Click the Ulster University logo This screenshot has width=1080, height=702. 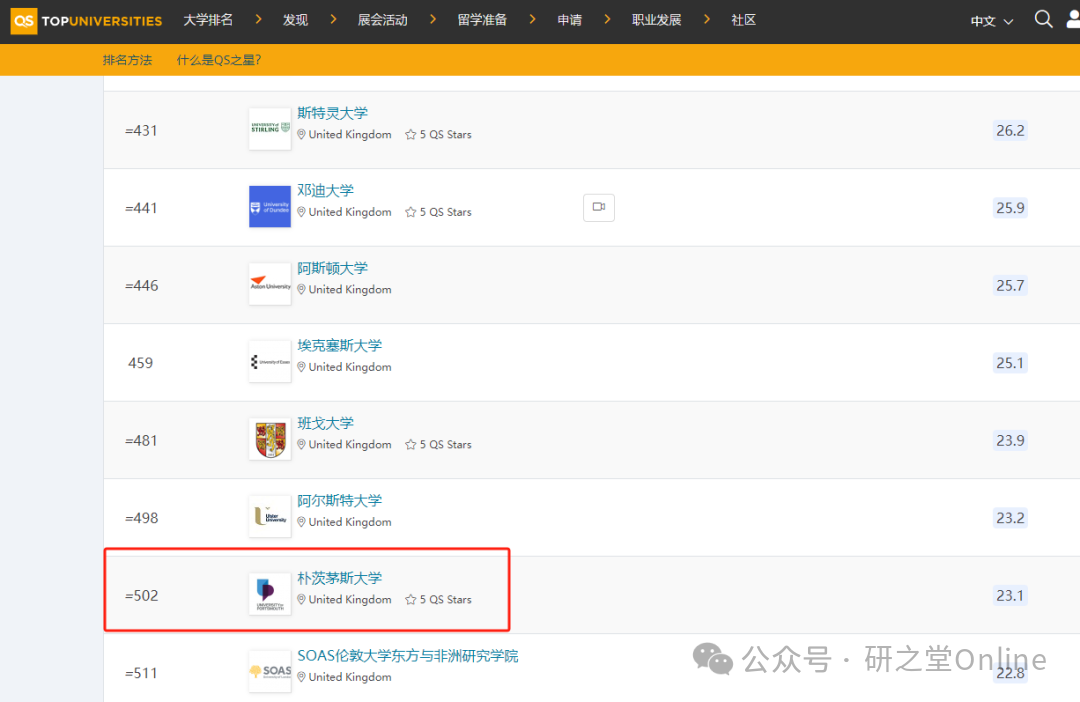[x=269, y=517]
